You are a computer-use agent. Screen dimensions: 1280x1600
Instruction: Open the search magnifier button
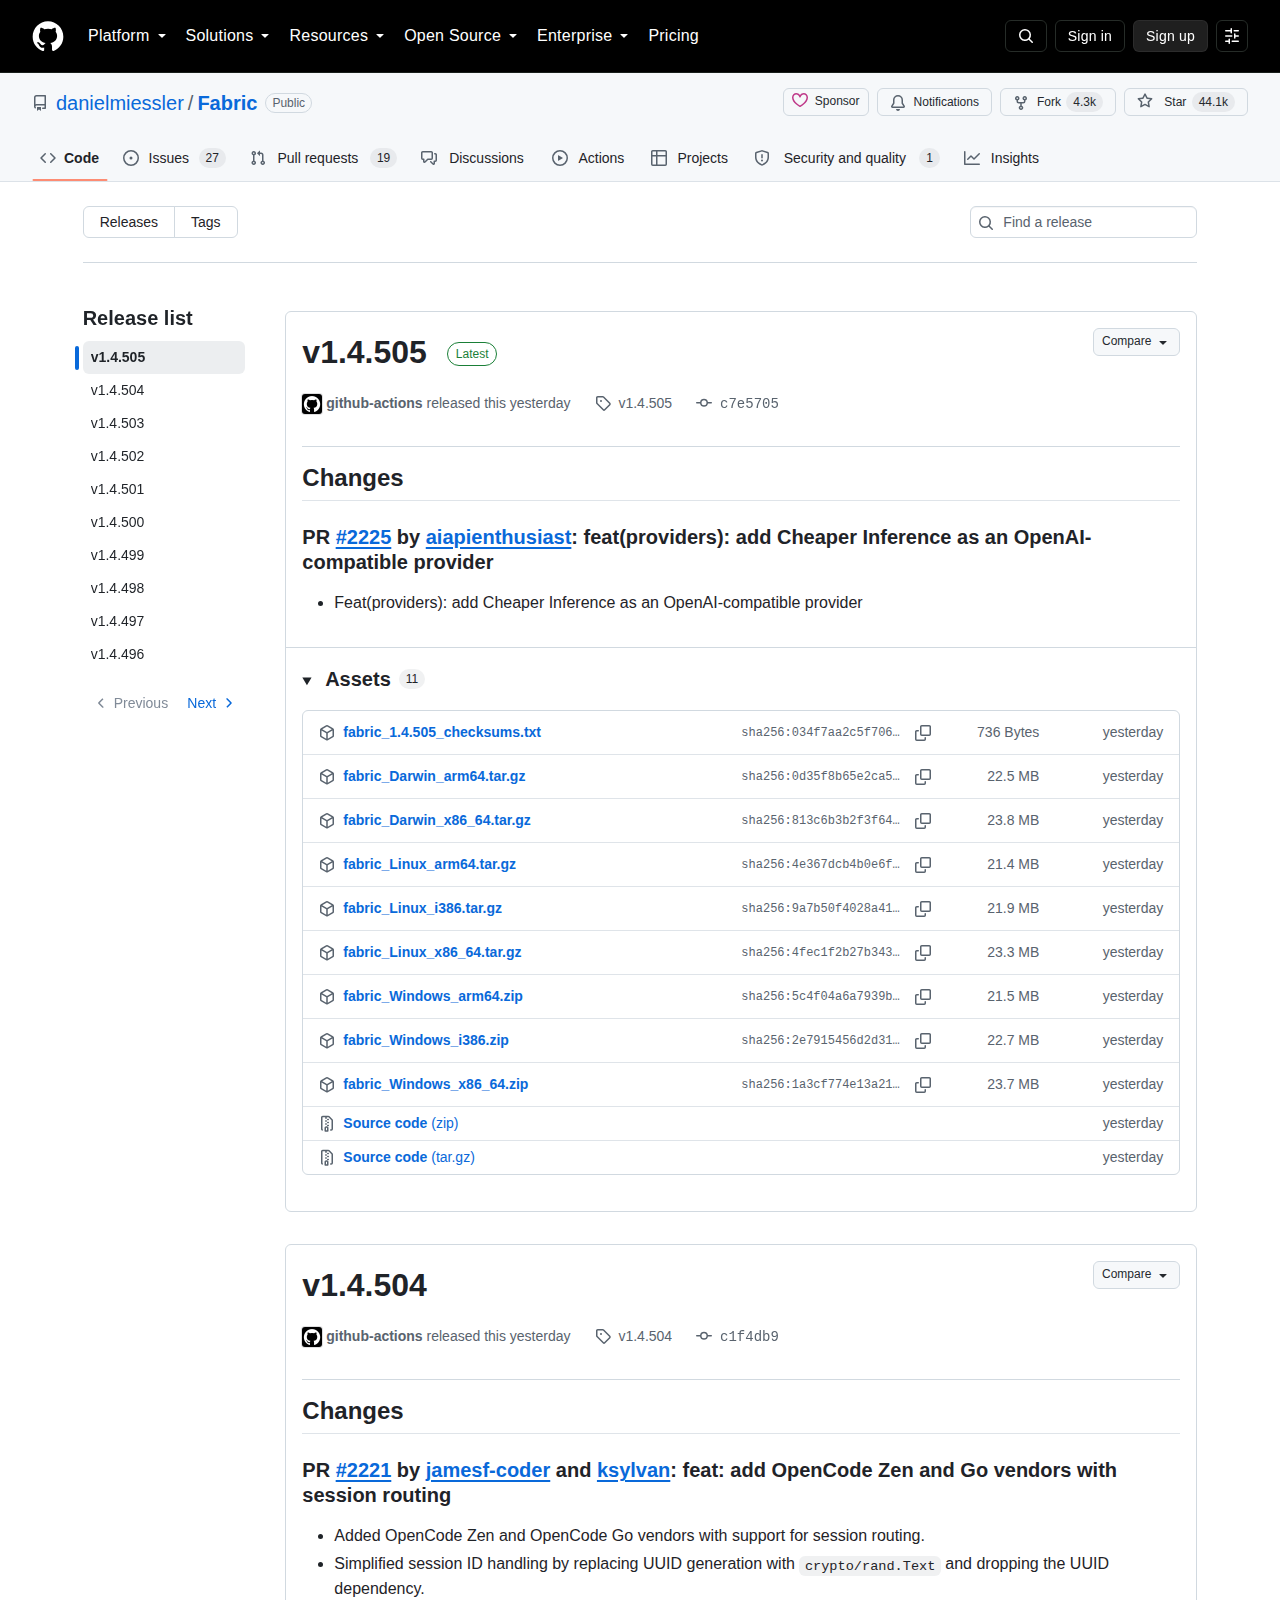[x=1026, y=36]
